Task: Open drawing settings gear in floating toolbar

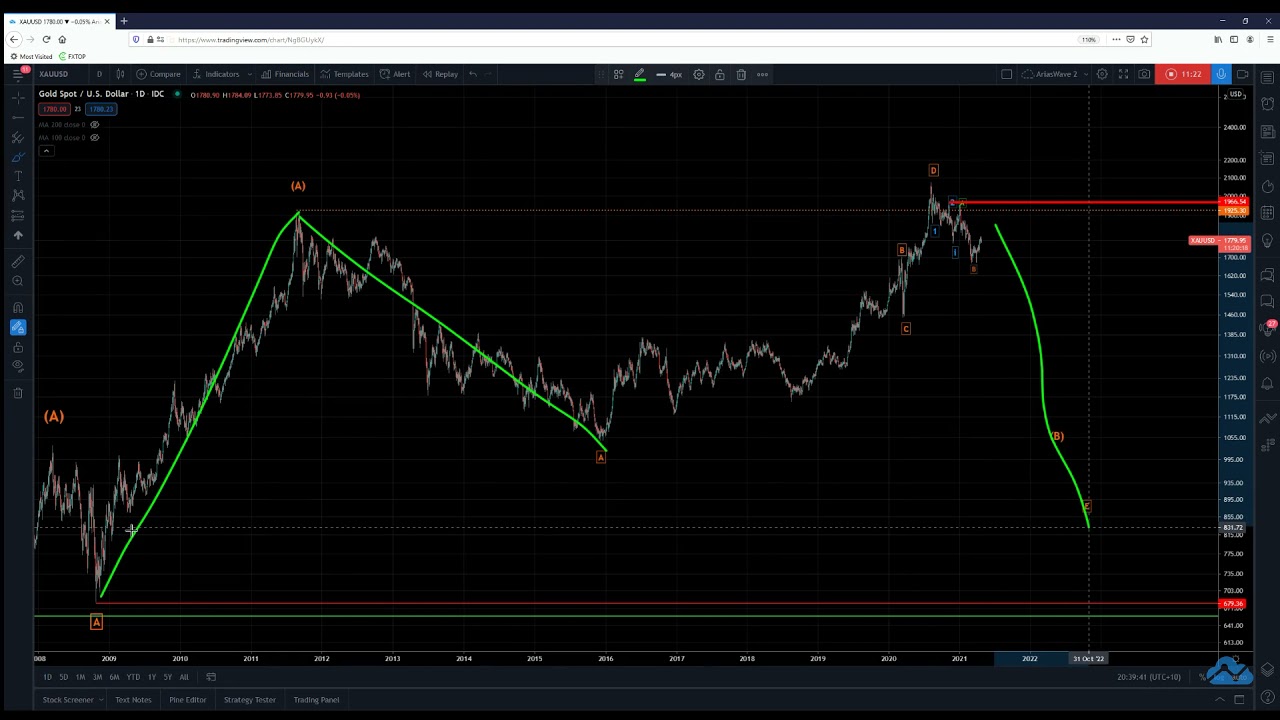Action: click(699, 74)
